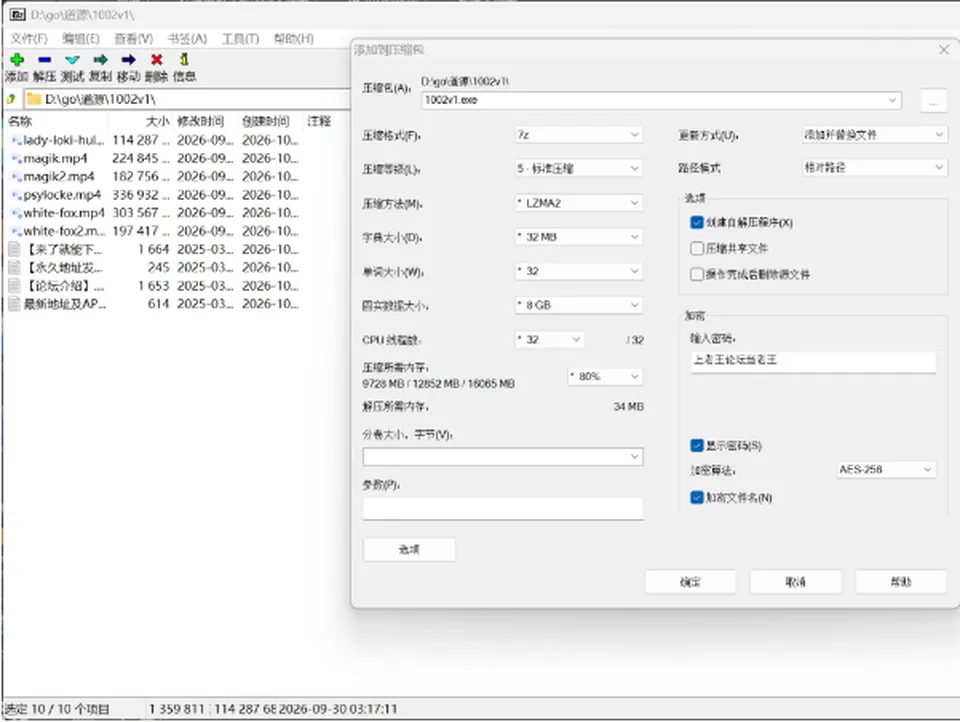
Task: Click the 选项 (Options) button
Action: pos(409,549)
